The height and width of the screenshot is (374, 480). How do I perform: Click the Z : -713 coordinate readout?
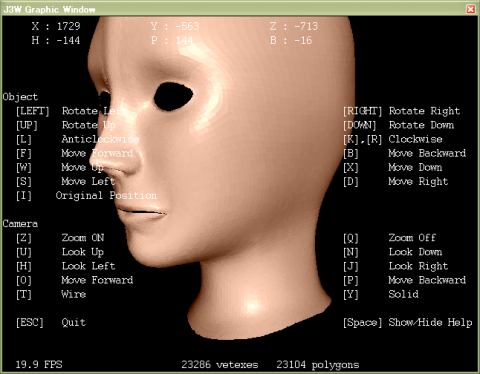[294, 26]
